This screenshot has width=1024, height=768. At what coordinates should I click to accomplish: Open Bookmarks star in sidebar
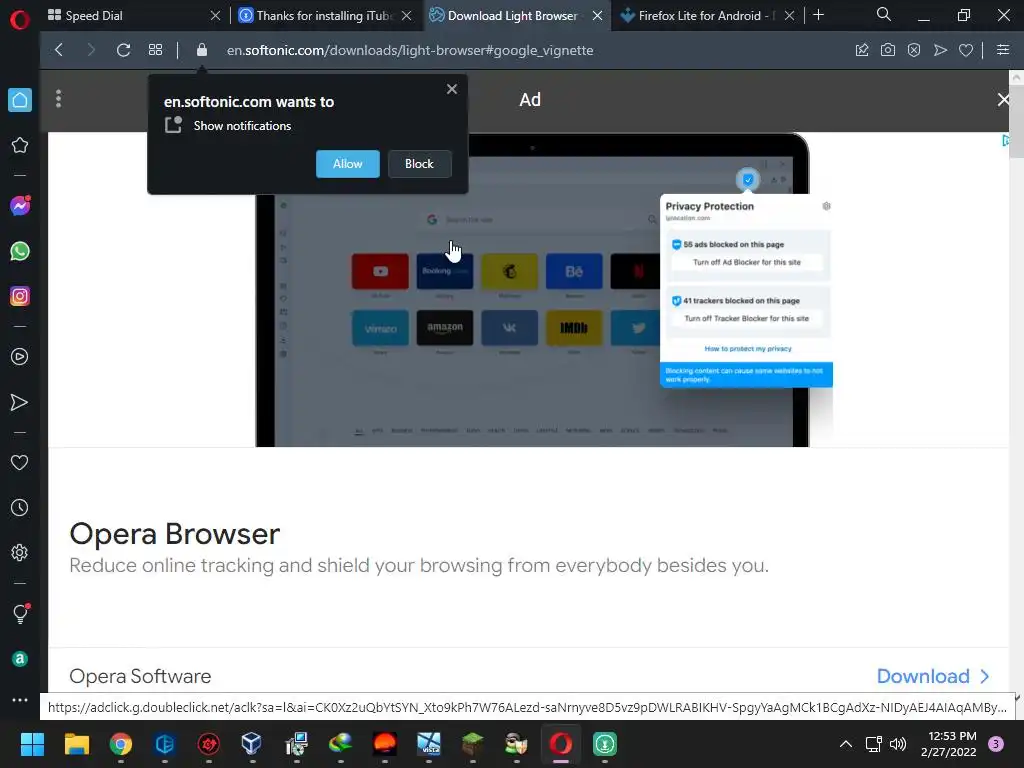(20, 145)
